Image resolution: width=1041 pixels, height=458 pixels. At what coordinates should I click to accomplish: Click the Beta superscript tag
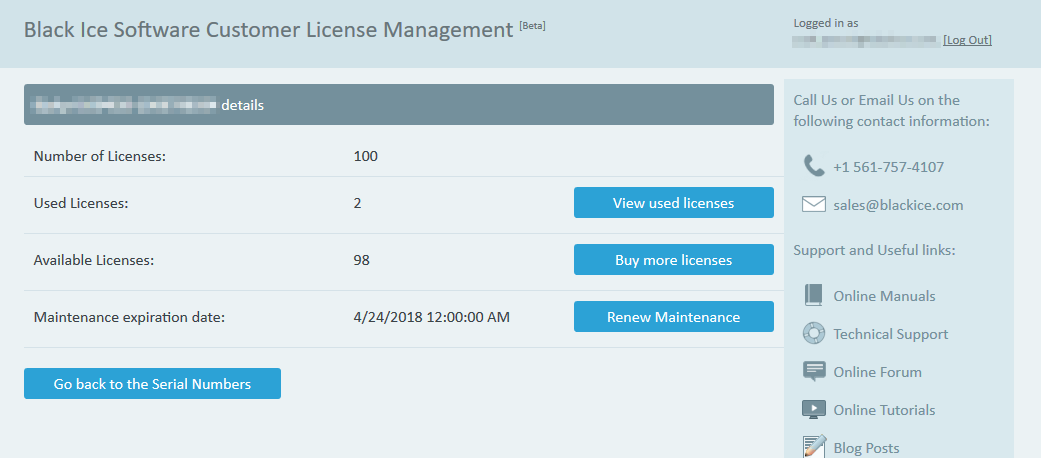point(532,26)
